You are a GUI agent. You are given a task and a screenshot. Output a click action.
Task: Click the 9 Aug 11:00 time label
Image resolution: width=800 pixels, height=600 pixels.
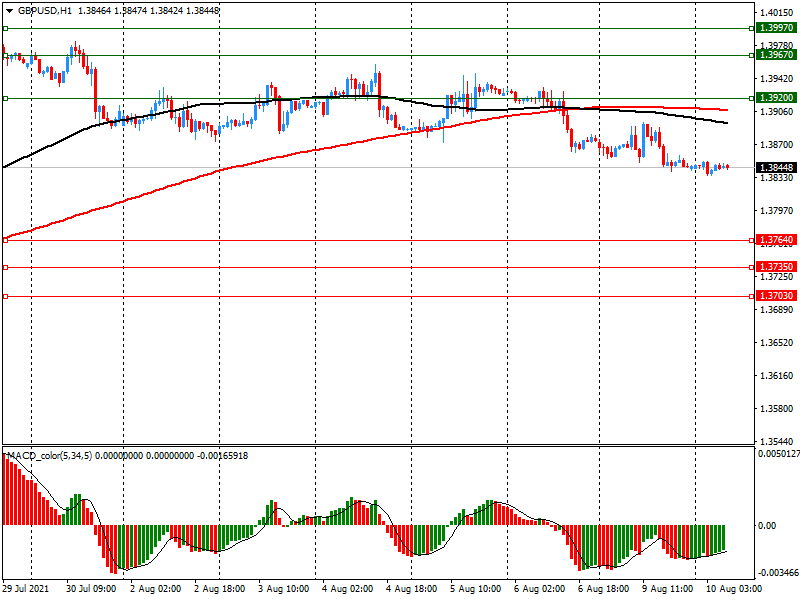point(667,589)
